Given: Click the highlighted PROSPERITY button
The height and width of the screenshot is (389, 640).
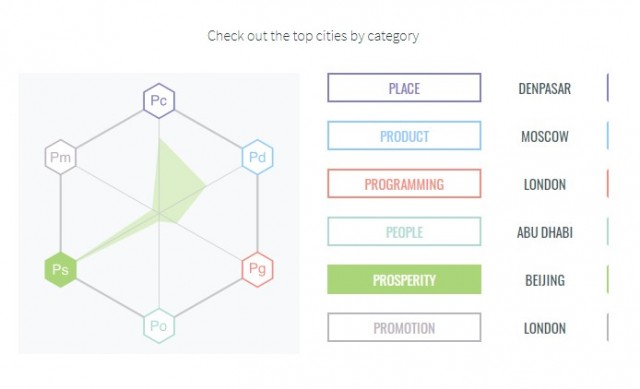Looking at the screenshot, I should (x=404, y=280).
